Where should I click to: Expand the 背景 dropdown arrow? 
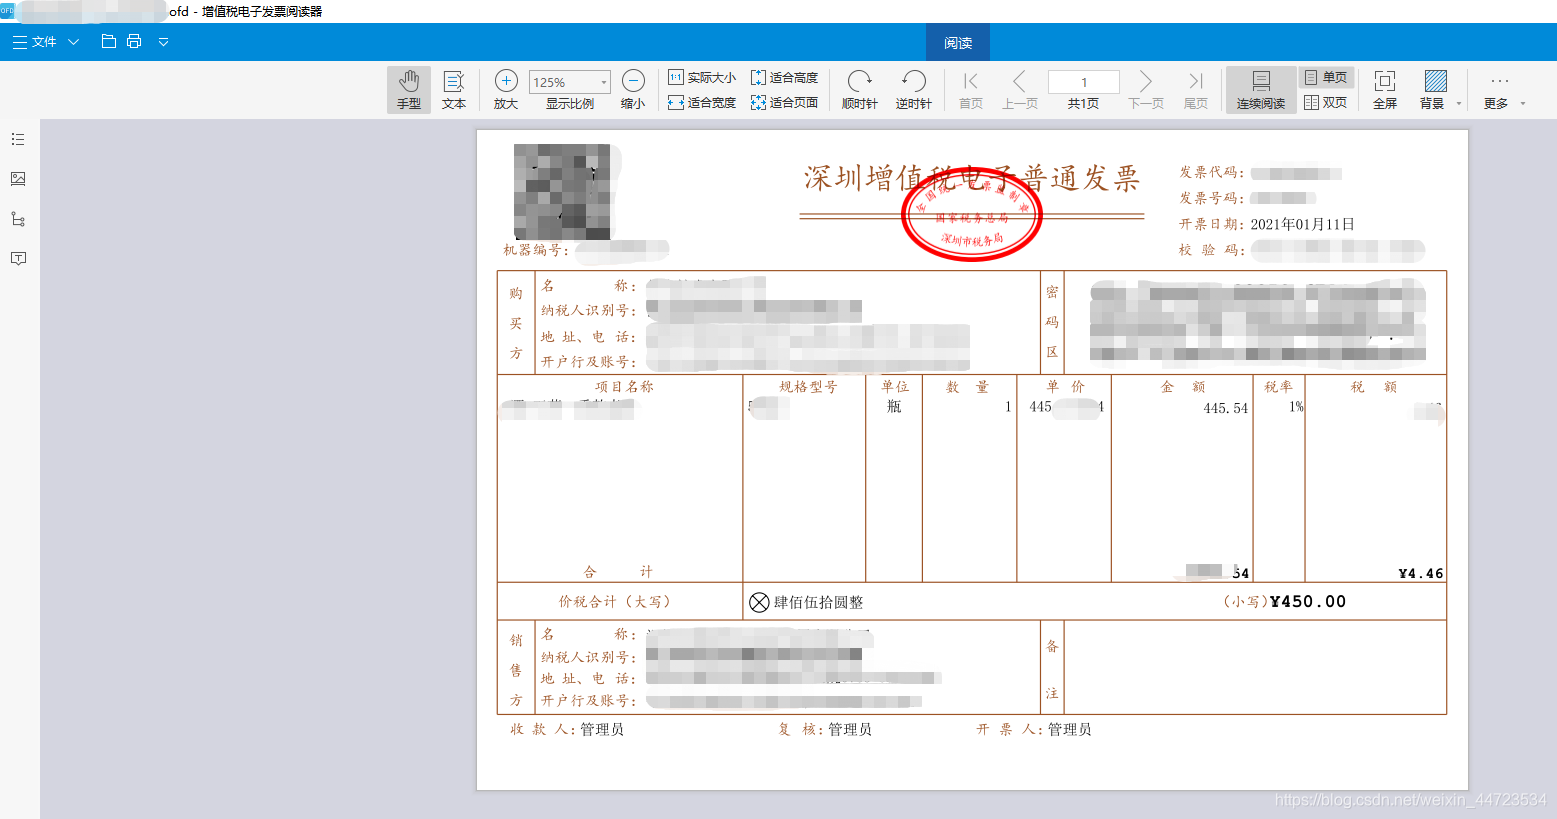[x=1459, y=103]
